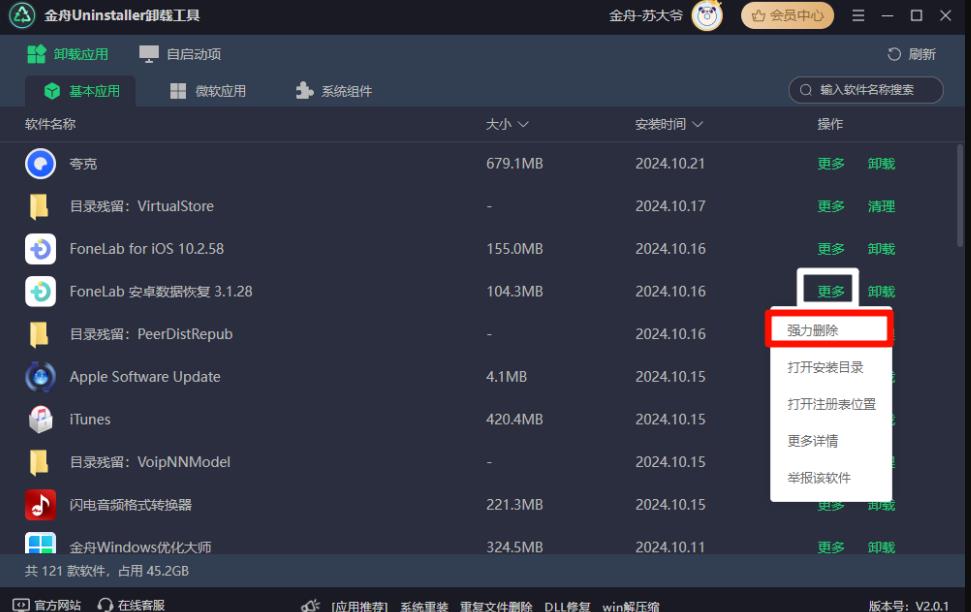Sort the list by 安装时间
The height and width of the screenshot is (612, 971).
click(x=669, y=125)
